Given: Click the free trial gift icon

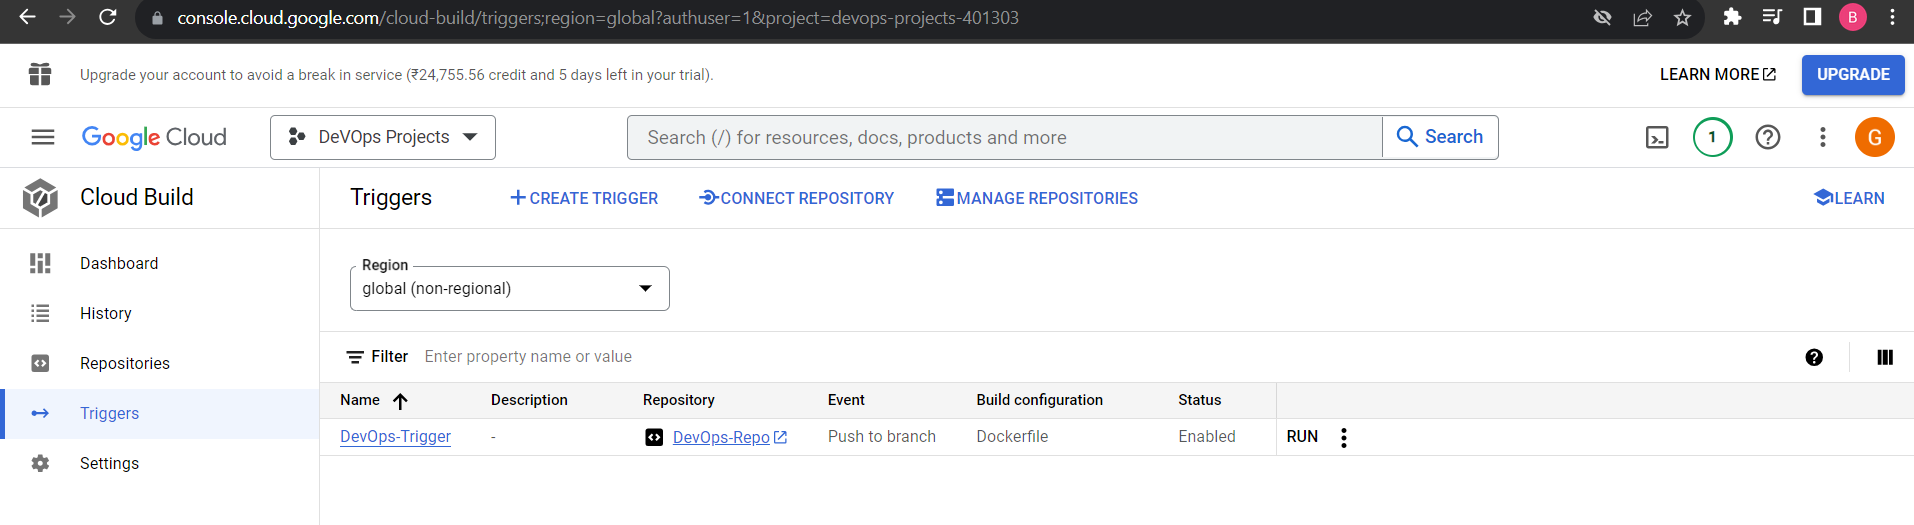Looking at the screenshot, I should coord(40,74).
